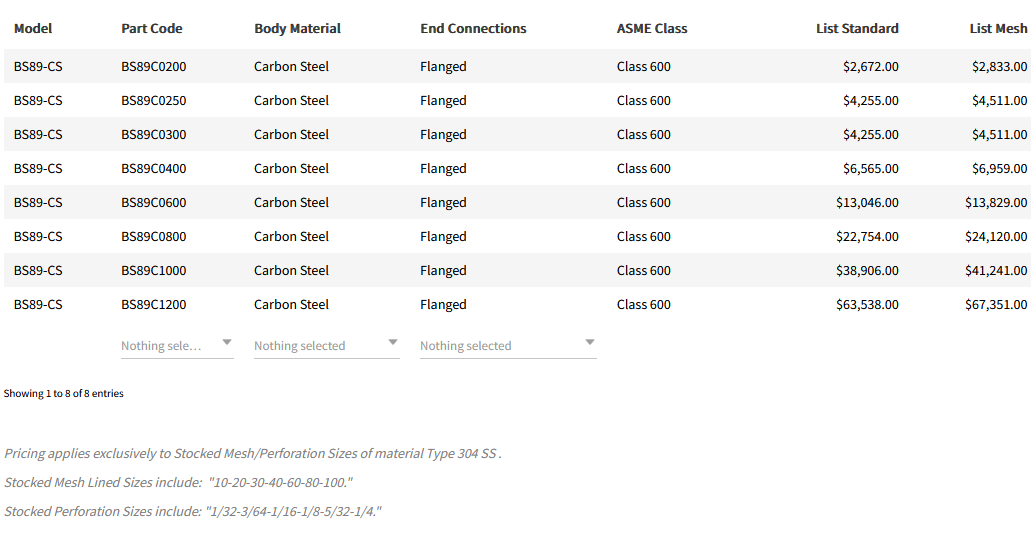This screenshot has width=1031, height=537.
Task: Select the BS89C1200 row part code
Action: tap(154, 305)
